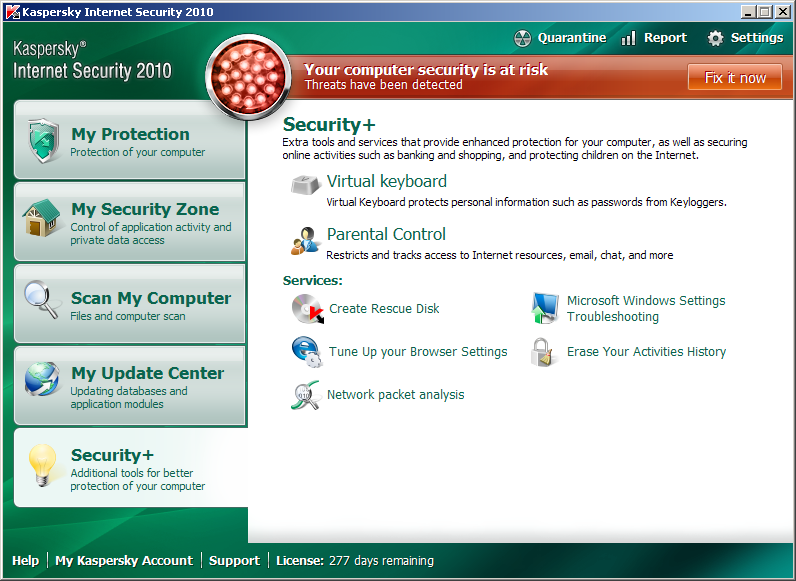
Task: Open the Network packet analysis link
Action: click(x=395, y=395)
